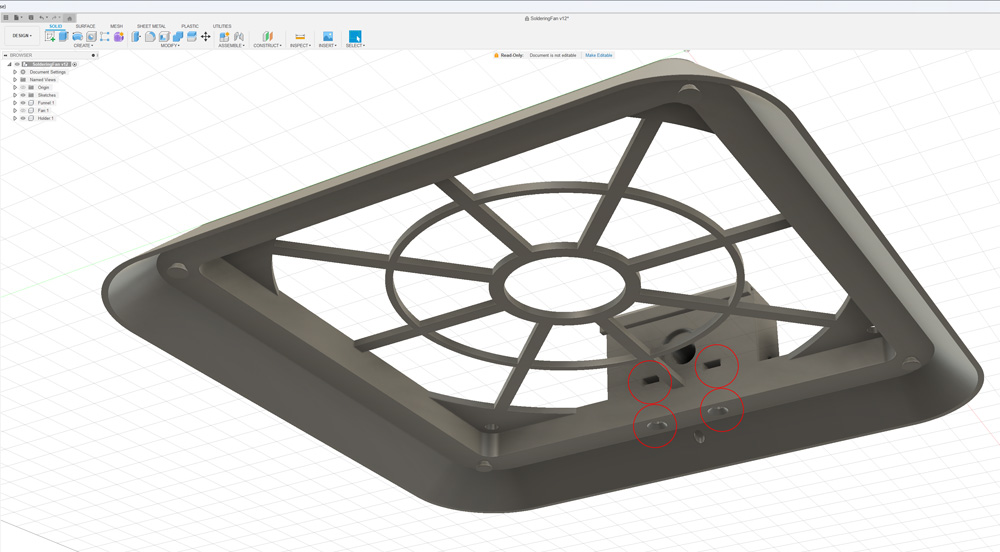Expand the Document Settings tree node
This screenshot has width=1000, height=552.
click(15, 72)
